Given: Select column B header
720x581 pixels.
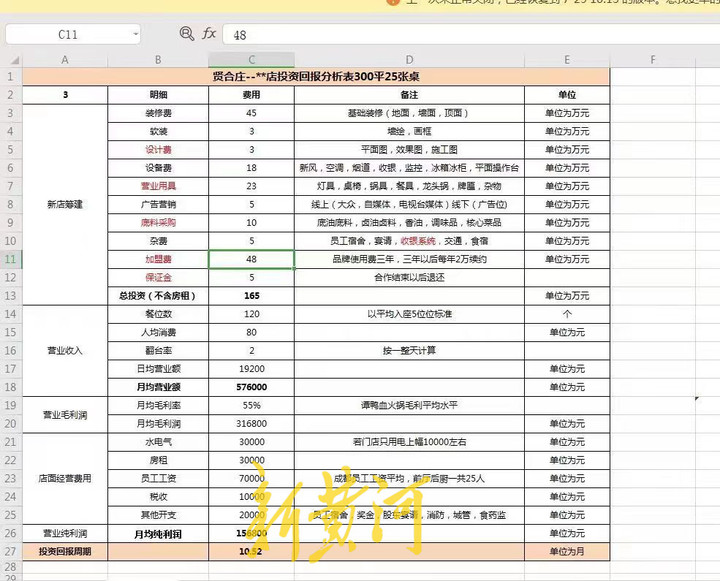Looking at the screenshot, I should click(x=158, y=60).
